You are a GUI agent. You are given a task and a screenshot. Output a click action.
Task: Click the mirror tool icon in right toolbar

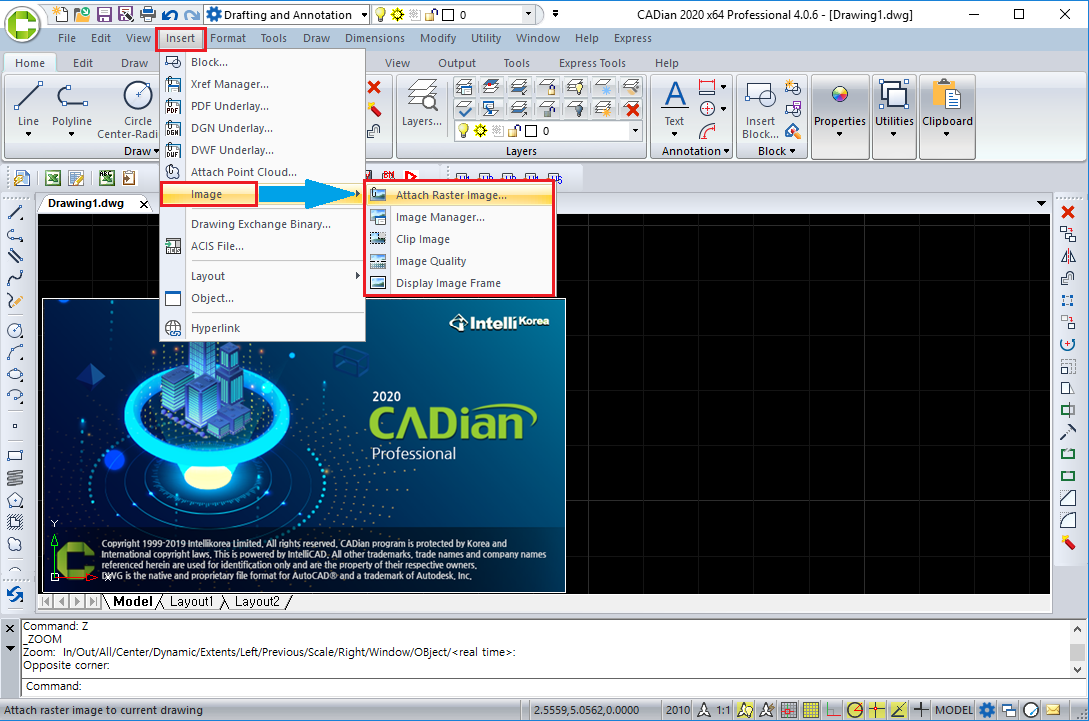click(x=1068, y=256)
